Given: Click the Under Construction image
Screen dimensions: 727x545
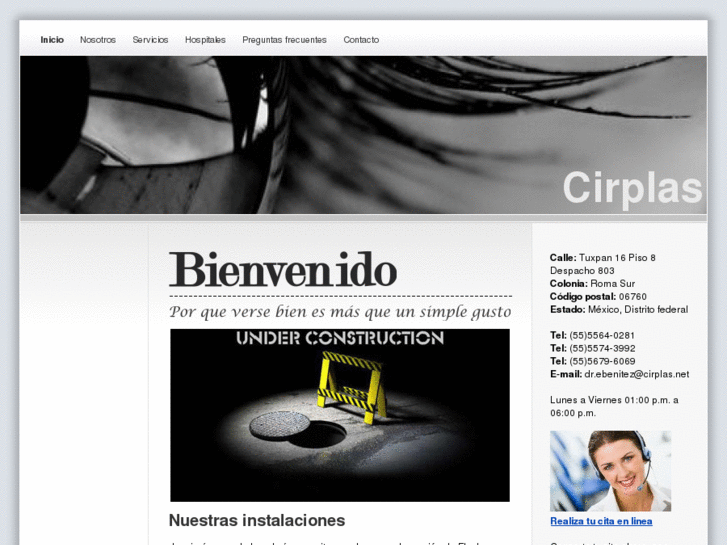Looking at the screenshot, I should 340,415.
